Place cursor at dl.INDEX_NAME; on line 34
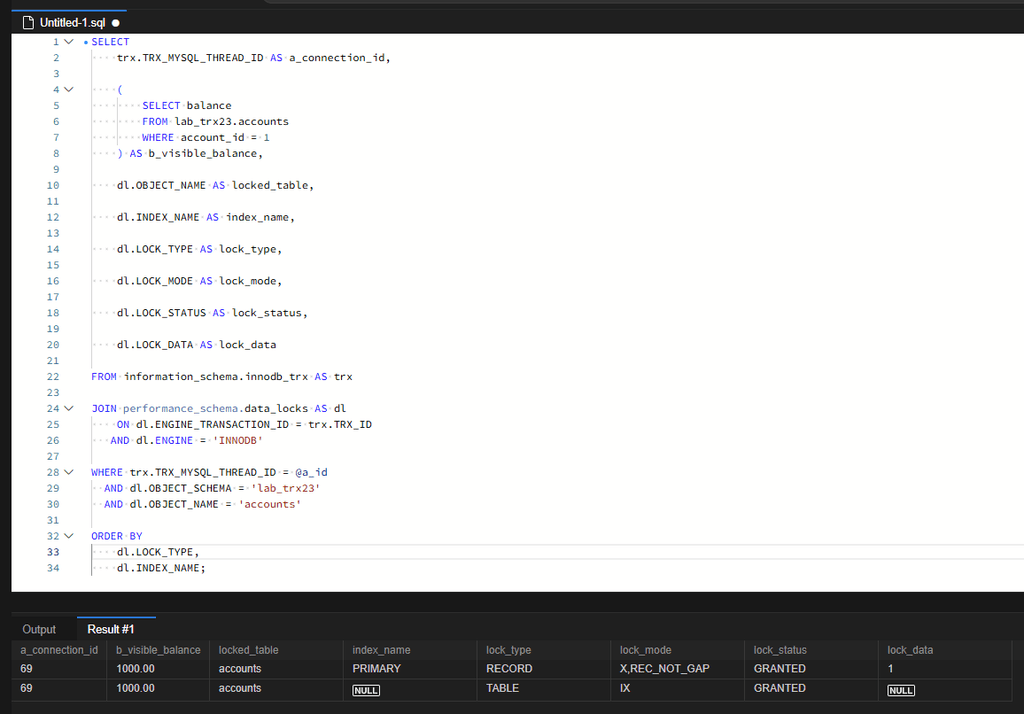Image resolution: width=1024 pixels, height=714 pixels. 161,568
